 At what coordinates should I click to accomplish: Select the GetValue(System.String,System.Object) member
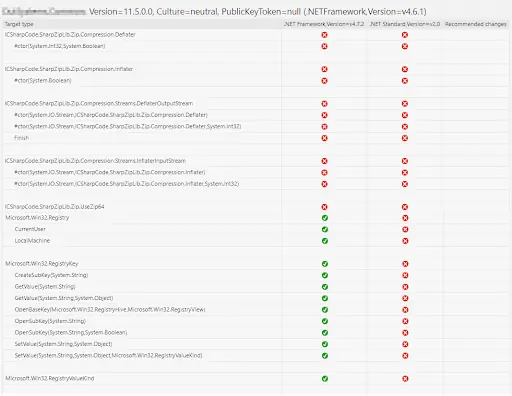(64, 298)
